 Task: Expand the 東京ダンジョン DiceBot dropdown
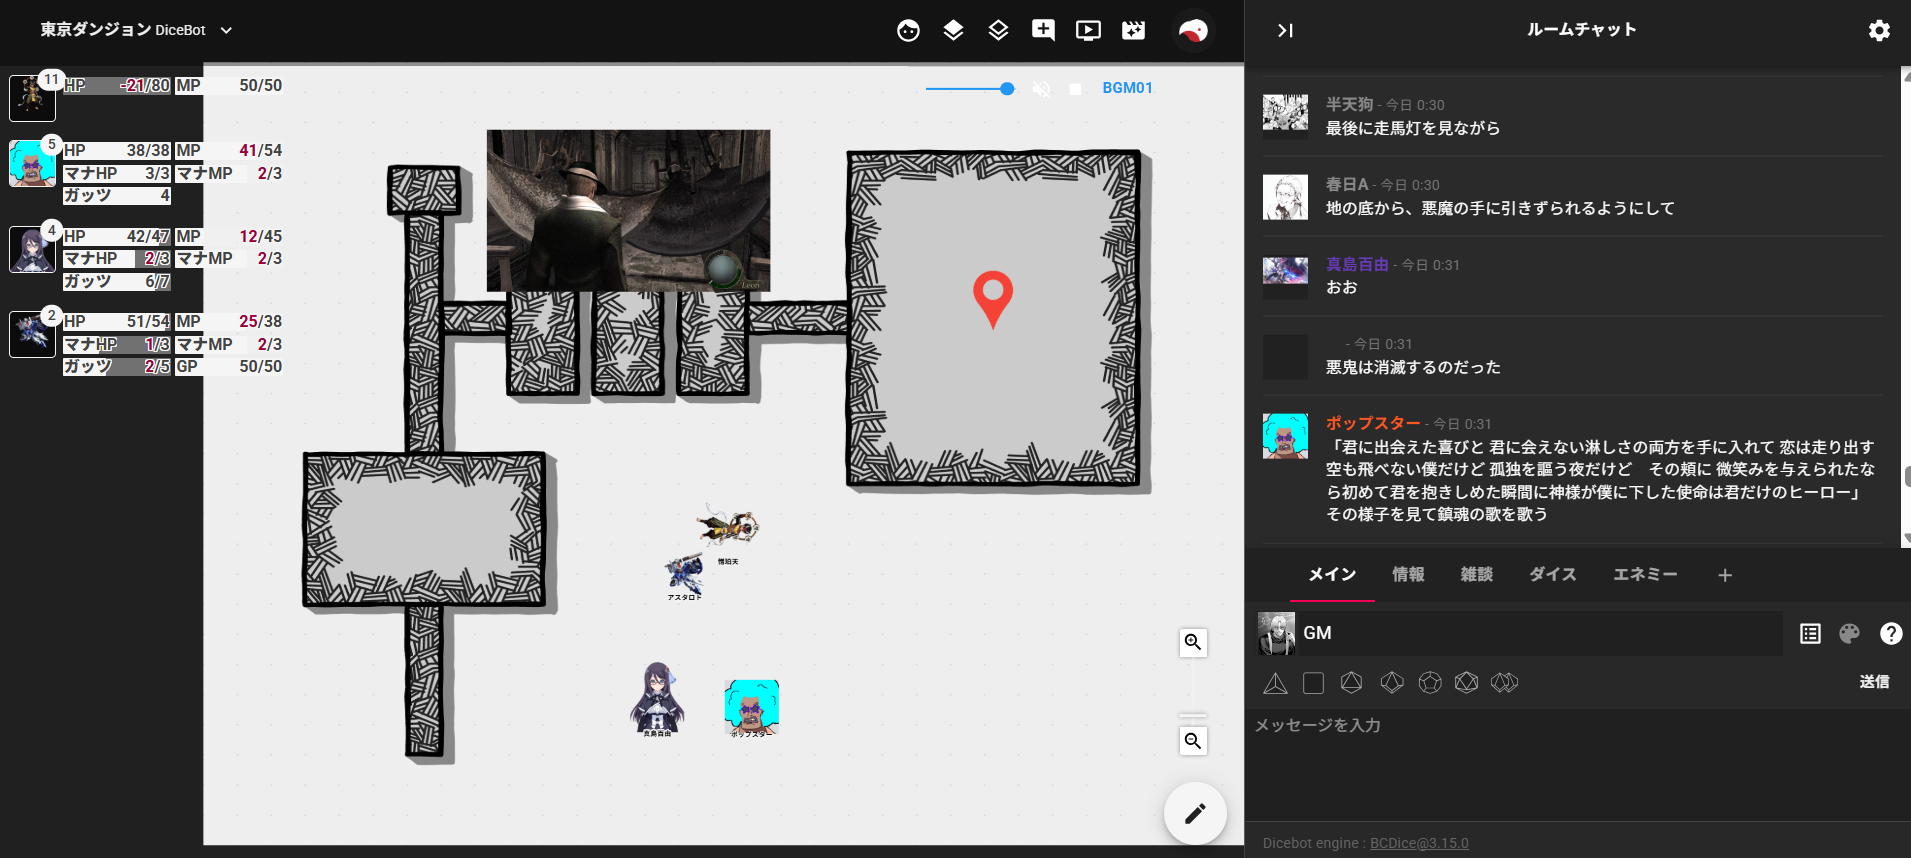226,31
